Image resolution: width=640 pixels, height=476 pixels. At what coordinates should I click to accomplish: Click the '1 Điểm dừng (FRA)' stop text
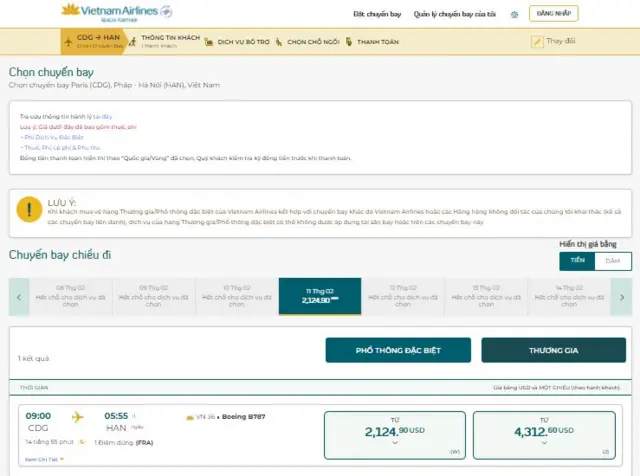coord(124,443)
